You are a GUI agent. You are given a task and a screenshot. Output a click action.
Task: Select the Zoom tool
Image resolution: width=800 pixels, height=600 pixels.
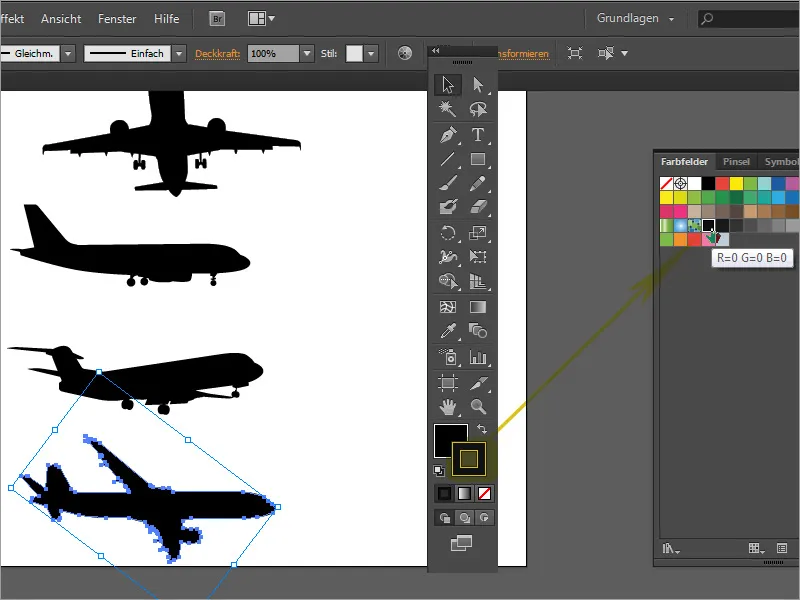pos(478,407)
